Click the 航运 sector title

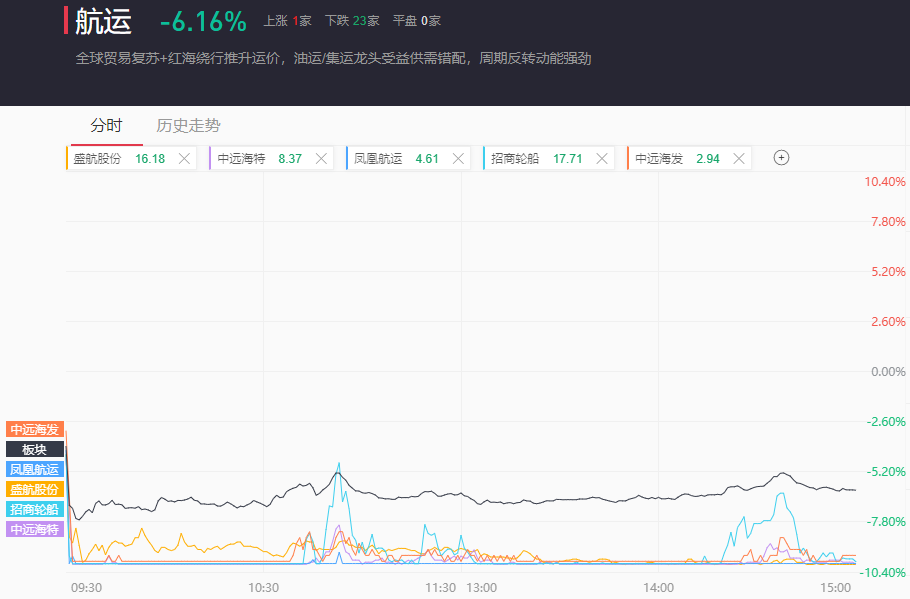[x=103, y=21]
